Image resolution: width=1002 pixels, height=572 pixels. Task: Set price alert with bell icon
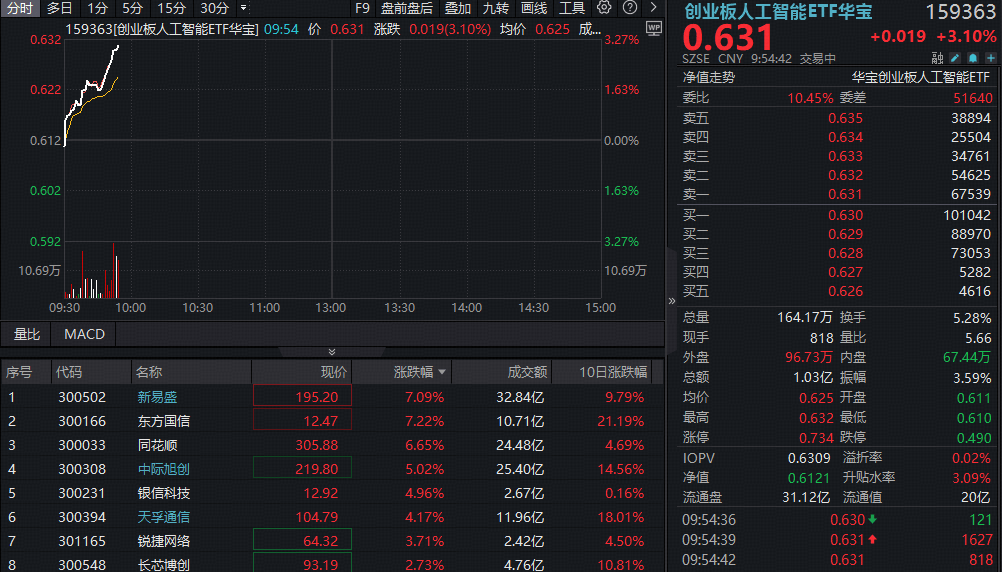[973, 58]
